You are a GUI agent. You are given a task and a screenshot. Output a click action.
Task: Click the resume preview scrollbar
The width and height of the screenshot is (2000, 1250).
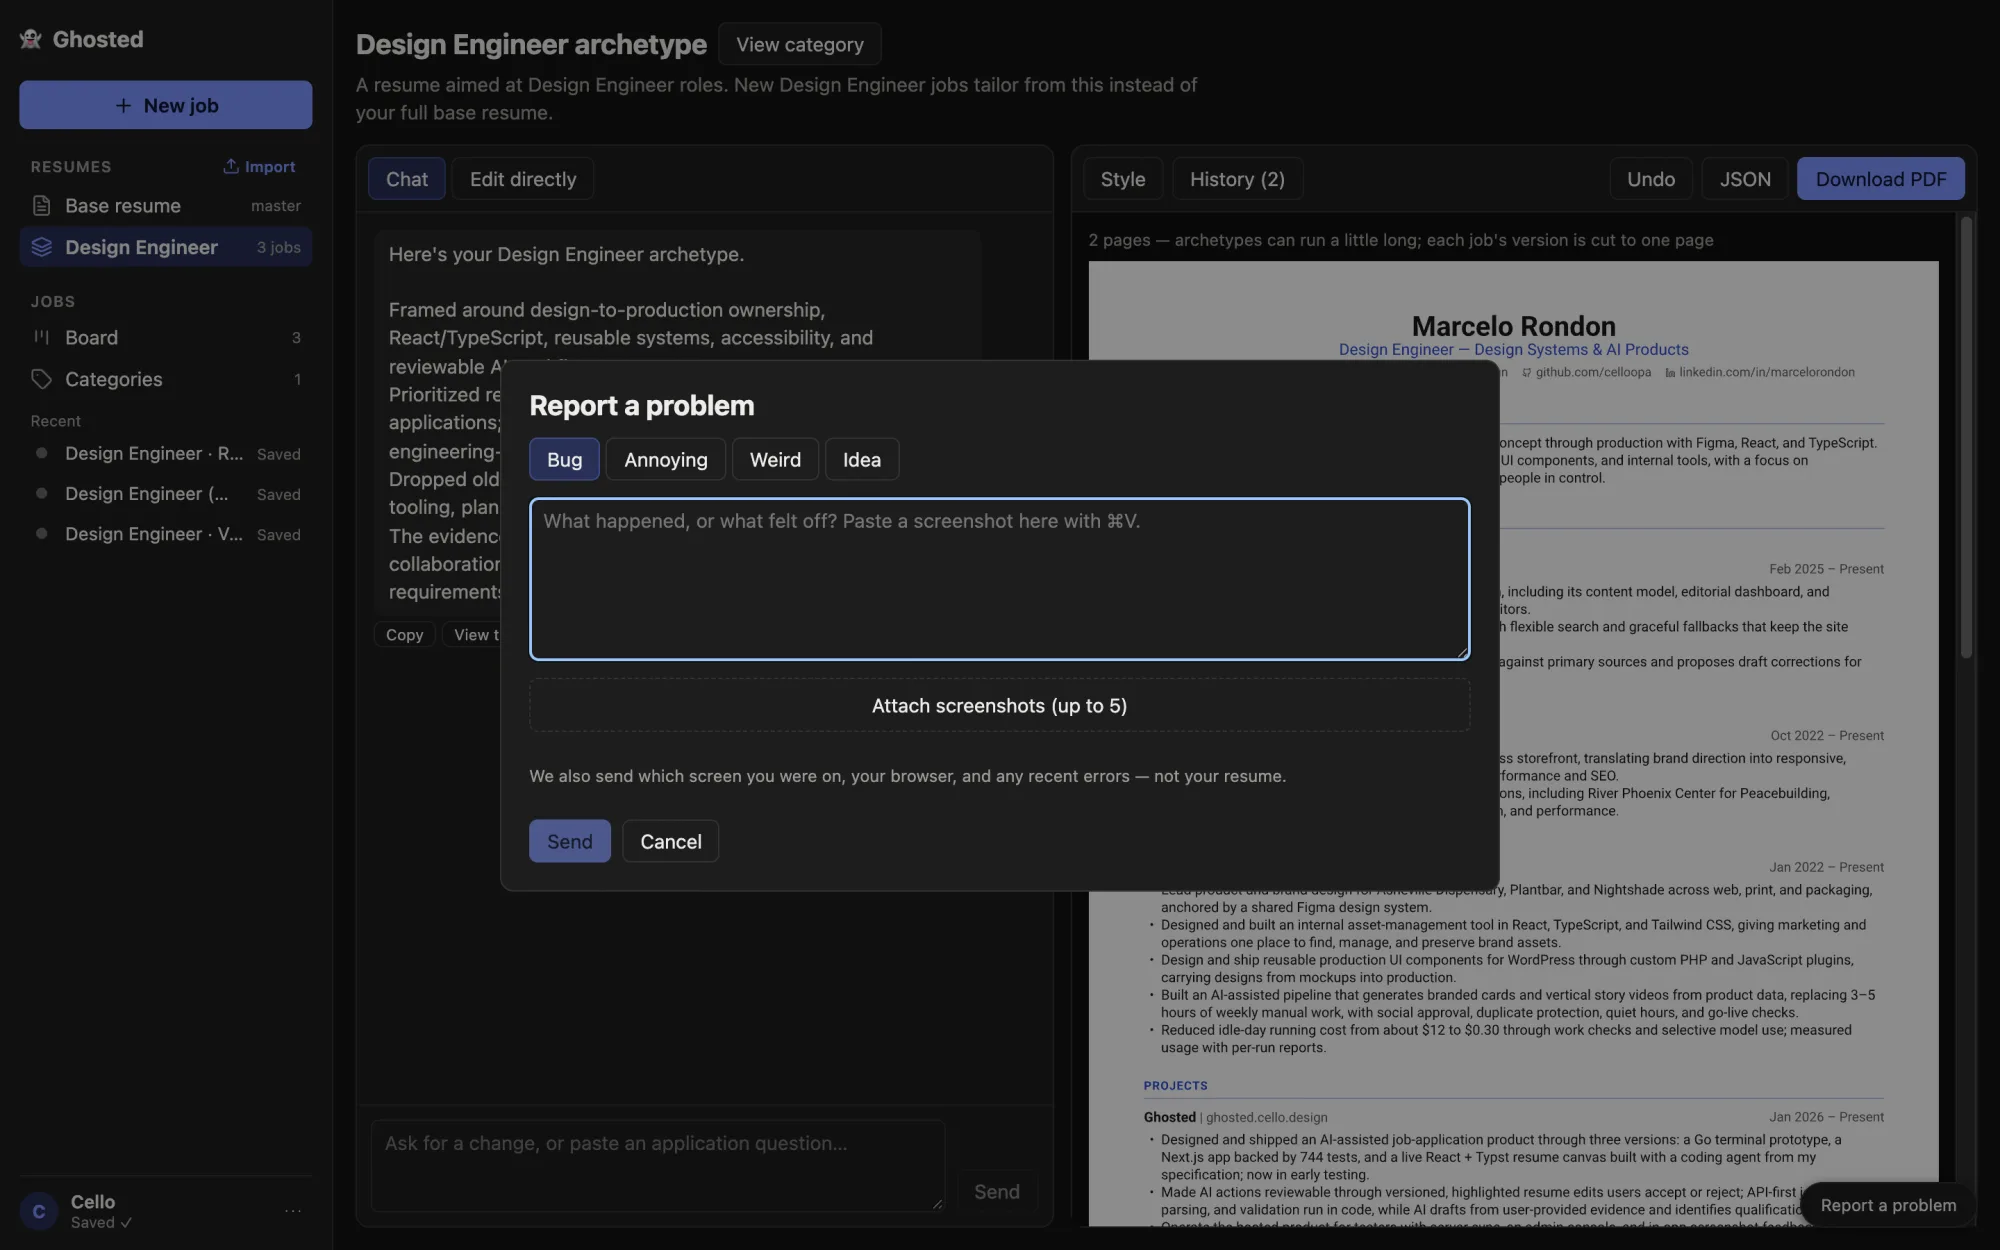(x=1966, y=438)
